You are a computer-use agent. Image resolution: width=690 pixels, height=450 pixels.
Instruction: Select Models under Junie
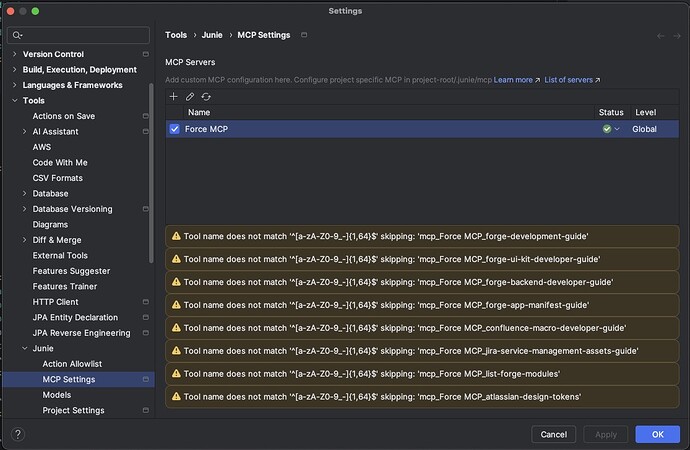click(56, 395)
